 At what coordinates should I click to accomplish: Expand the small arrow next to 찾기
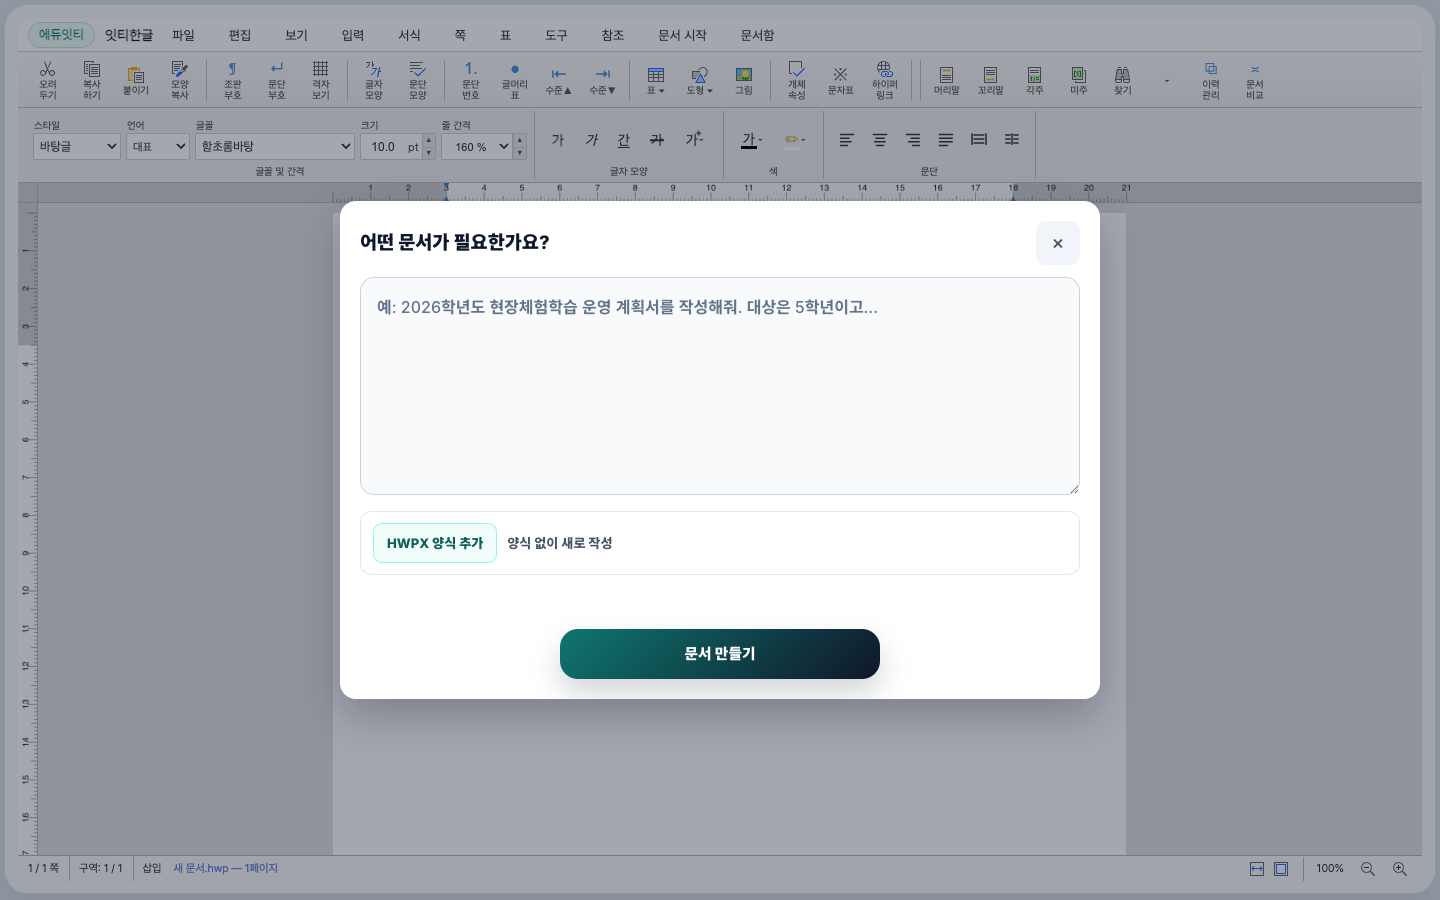tap(1166, 80)
